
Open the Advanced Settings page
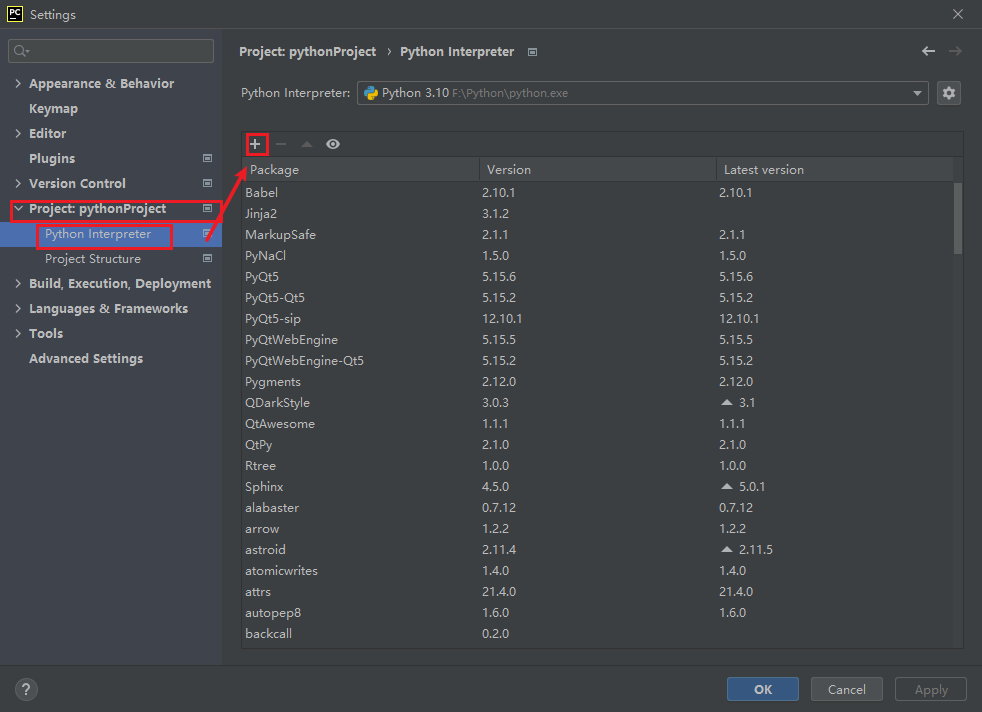86,359
